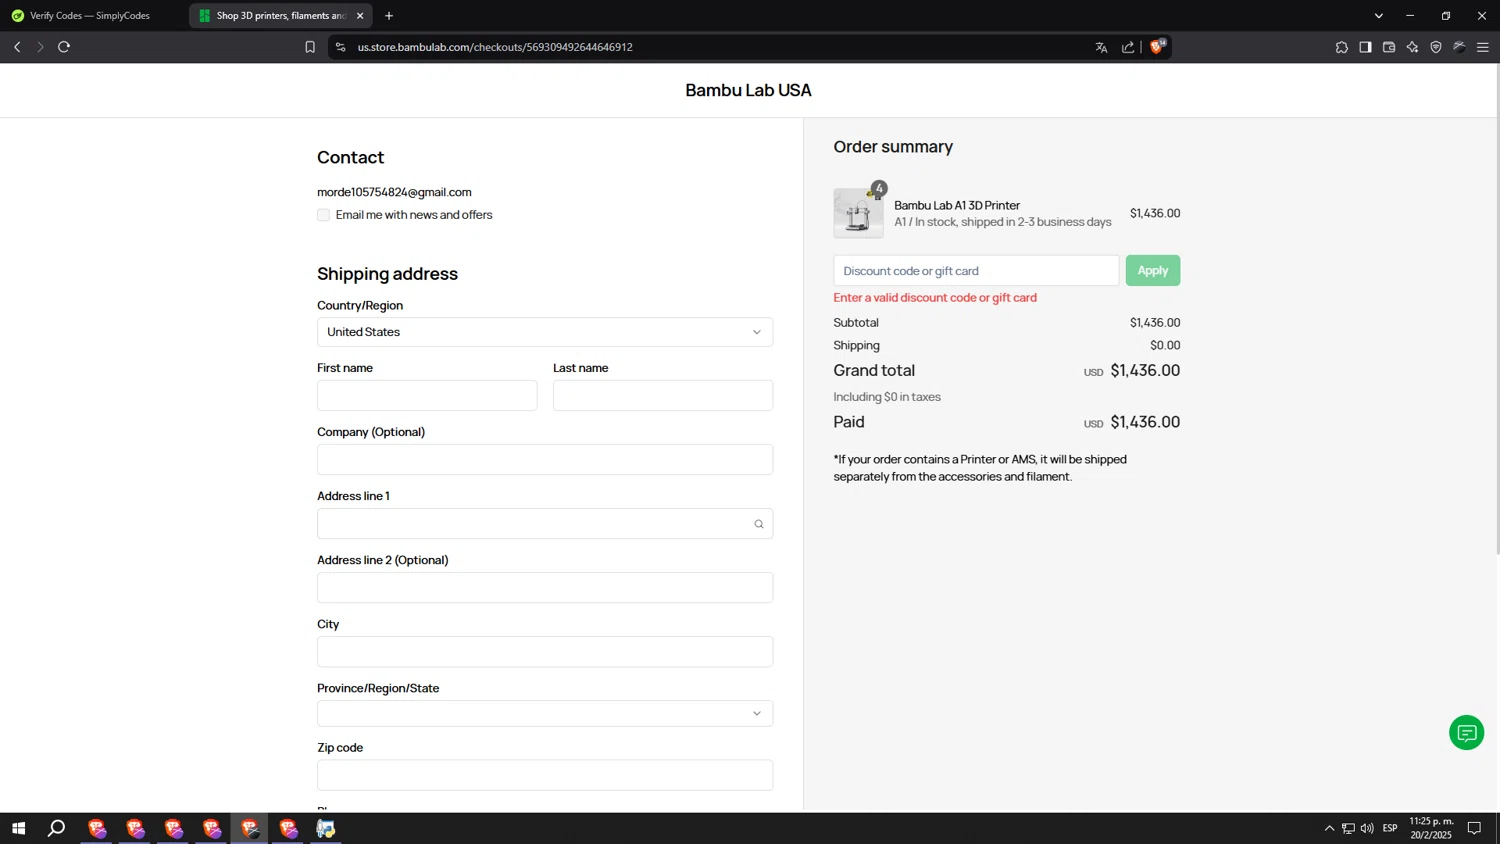This screenshot has width=1500, height=844.
Task: Reload the checkout page
Action: click(64, 47)
